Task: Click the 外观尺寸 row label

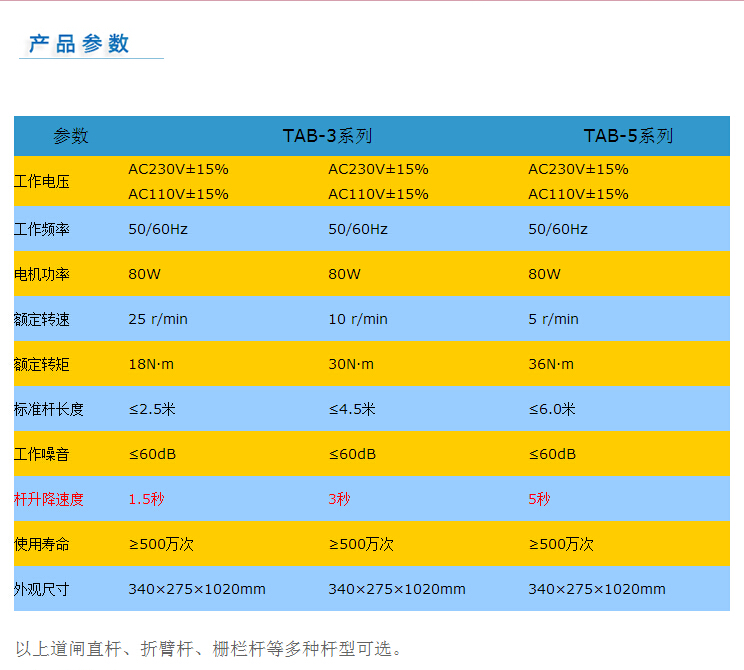Action: click(42, 589)
